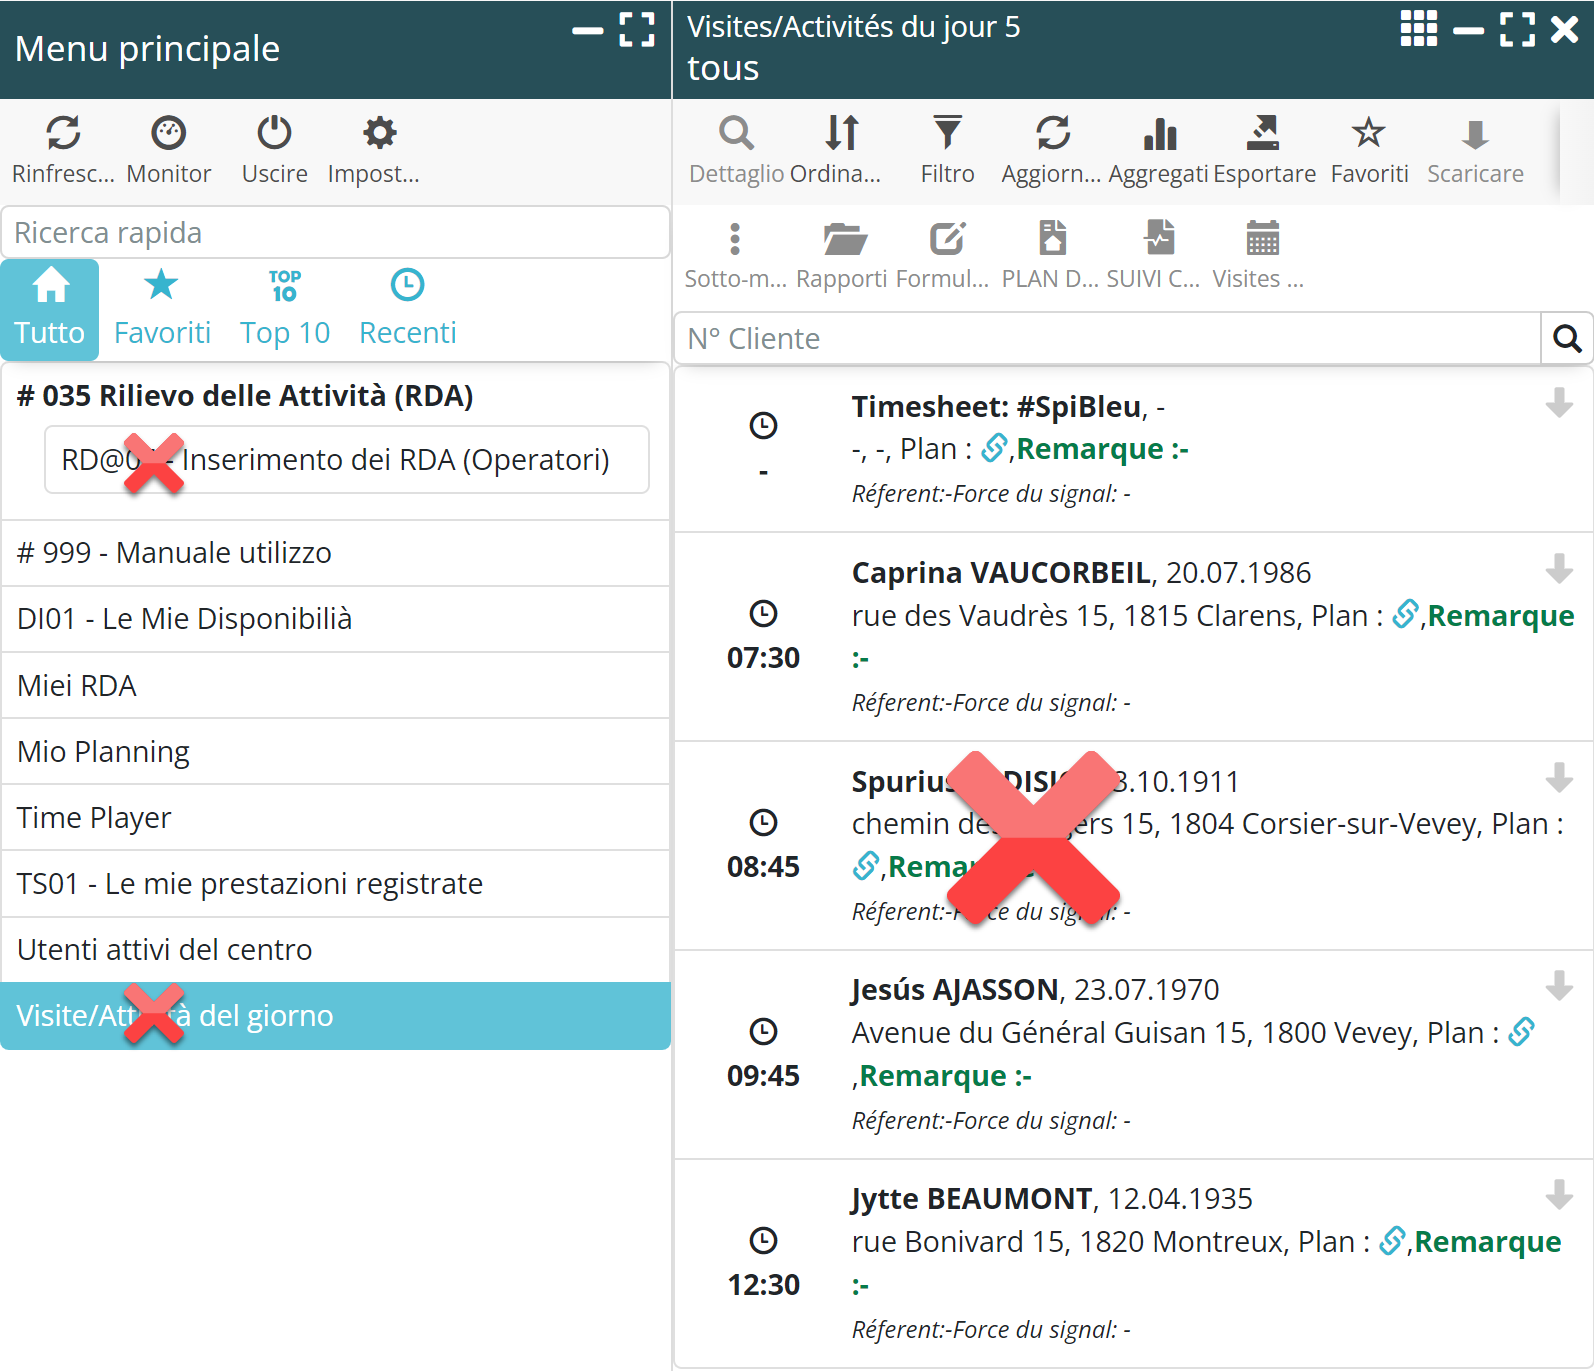This screenshot has height=1371, width=1594.
Task: Focus the Ricerca rapida search field
Action: tap(335, 233)
